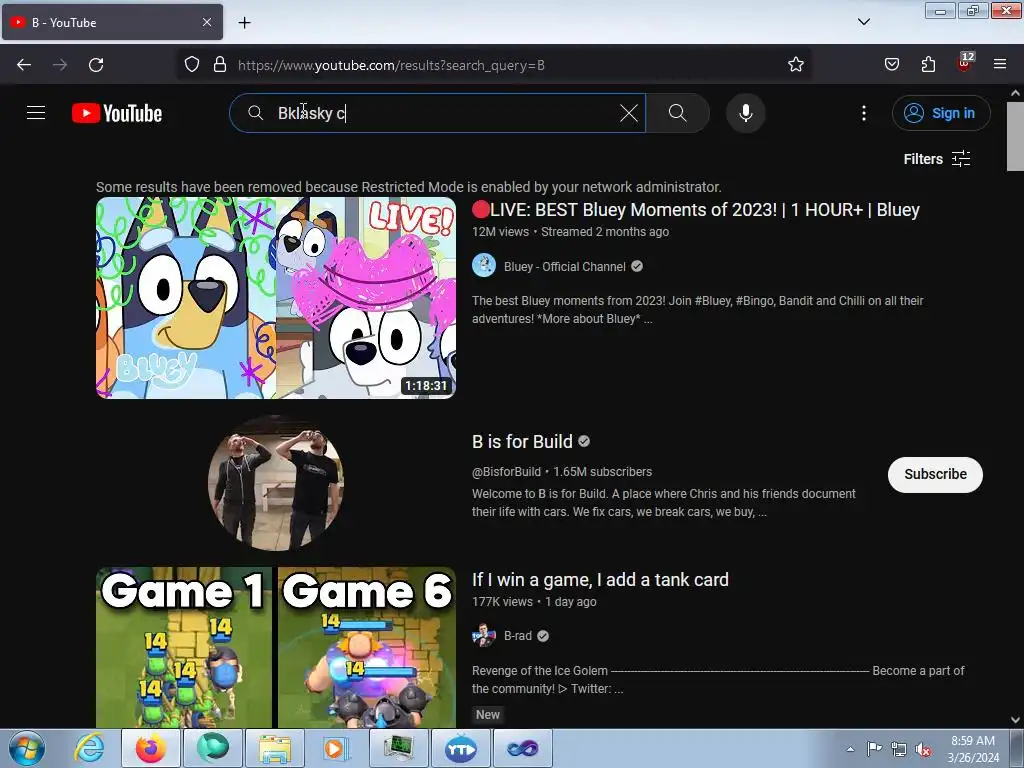This screenshot has width=1024, height=768.
Task: Open the YouTube guide hamburger menu
Action: (x=36, y=113)
